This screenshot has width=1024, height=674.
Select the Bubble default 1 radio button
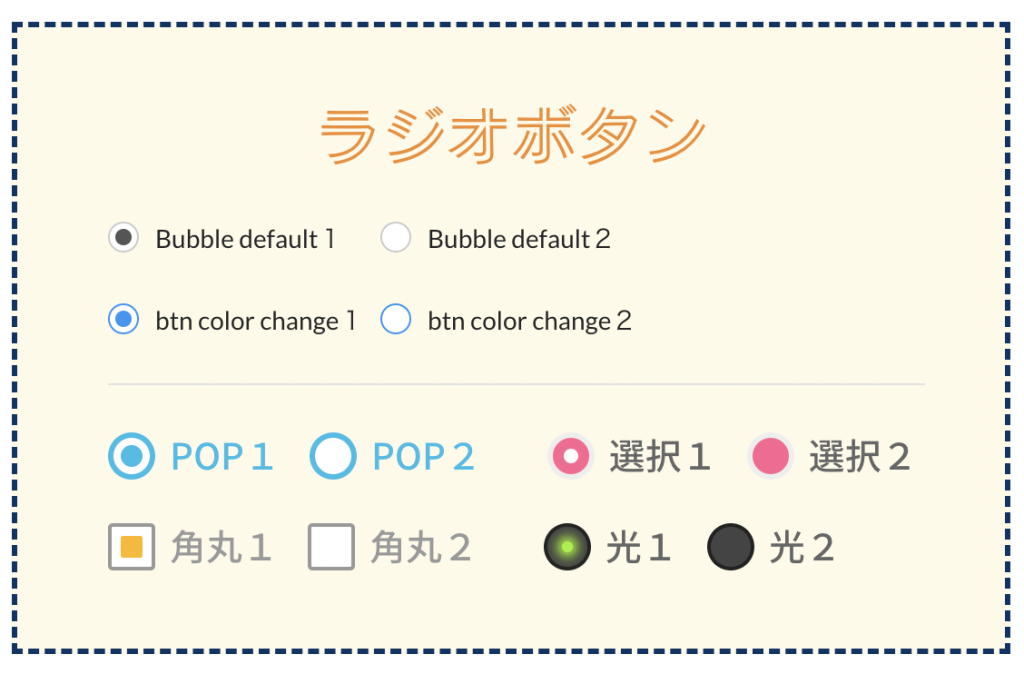point(123,237)
